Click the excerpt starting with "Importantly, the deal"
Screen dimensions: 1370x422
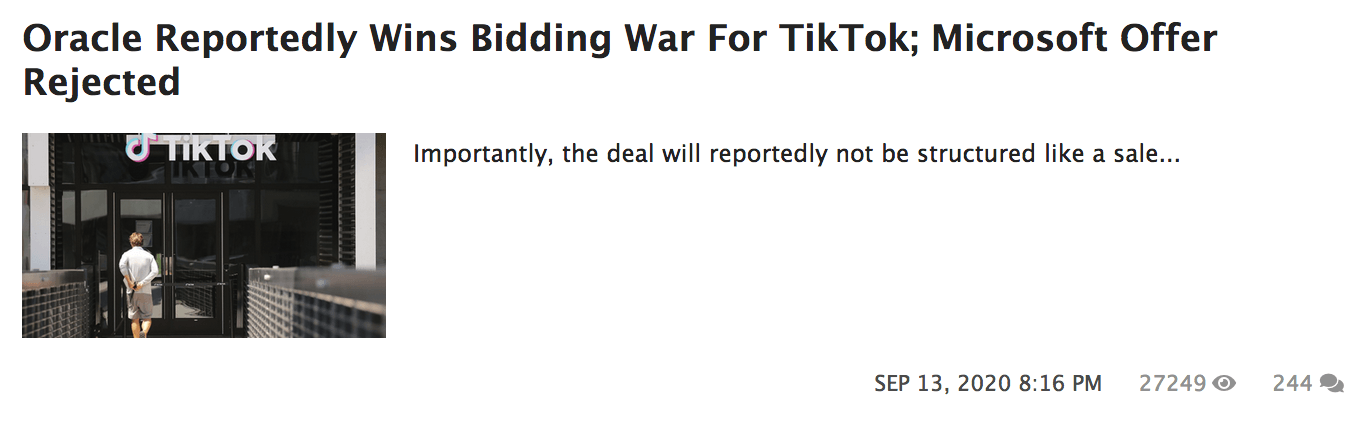(797, 155)
